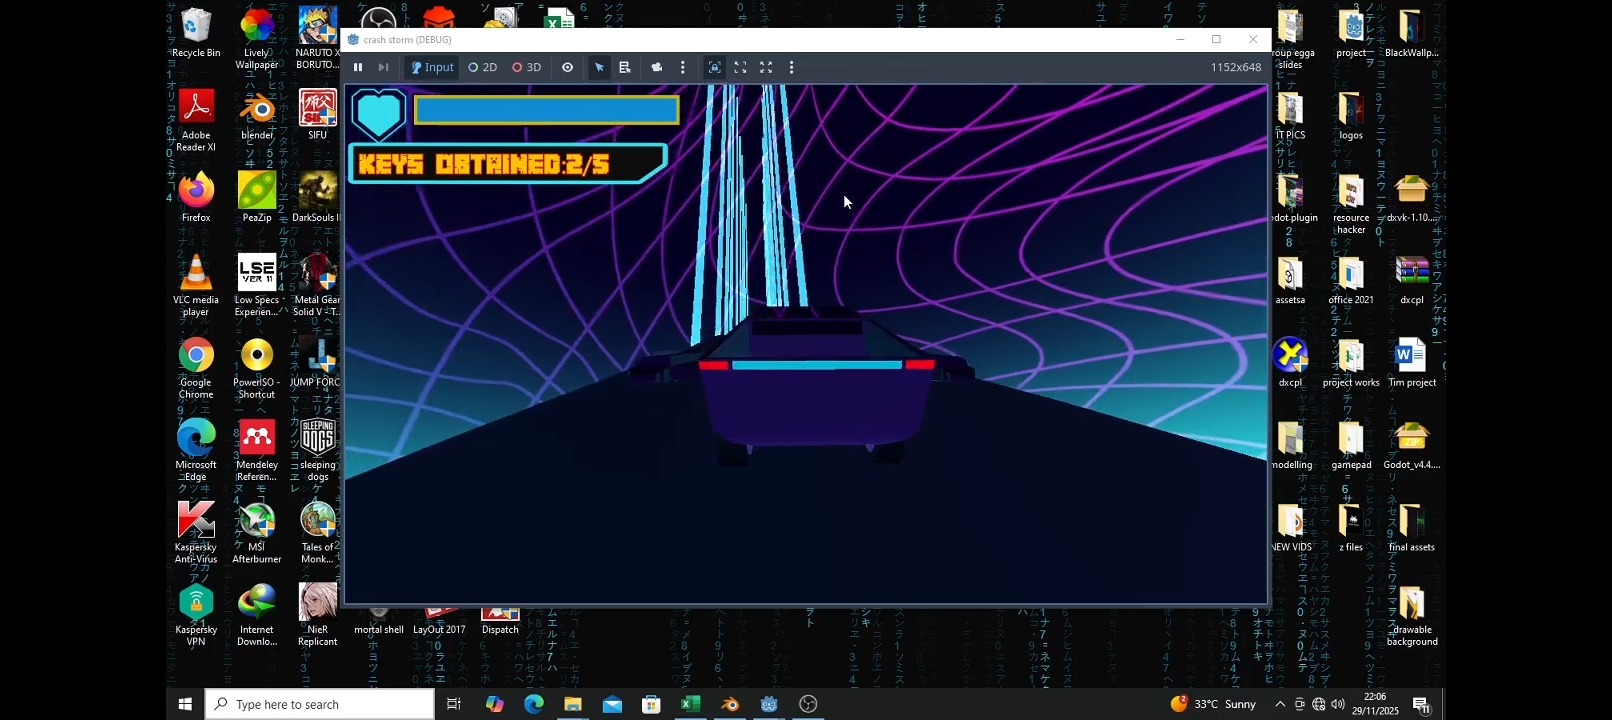Screen dimensions: 1612x720
Task: Toggle embed game on next play
Action: click(714, 67)
